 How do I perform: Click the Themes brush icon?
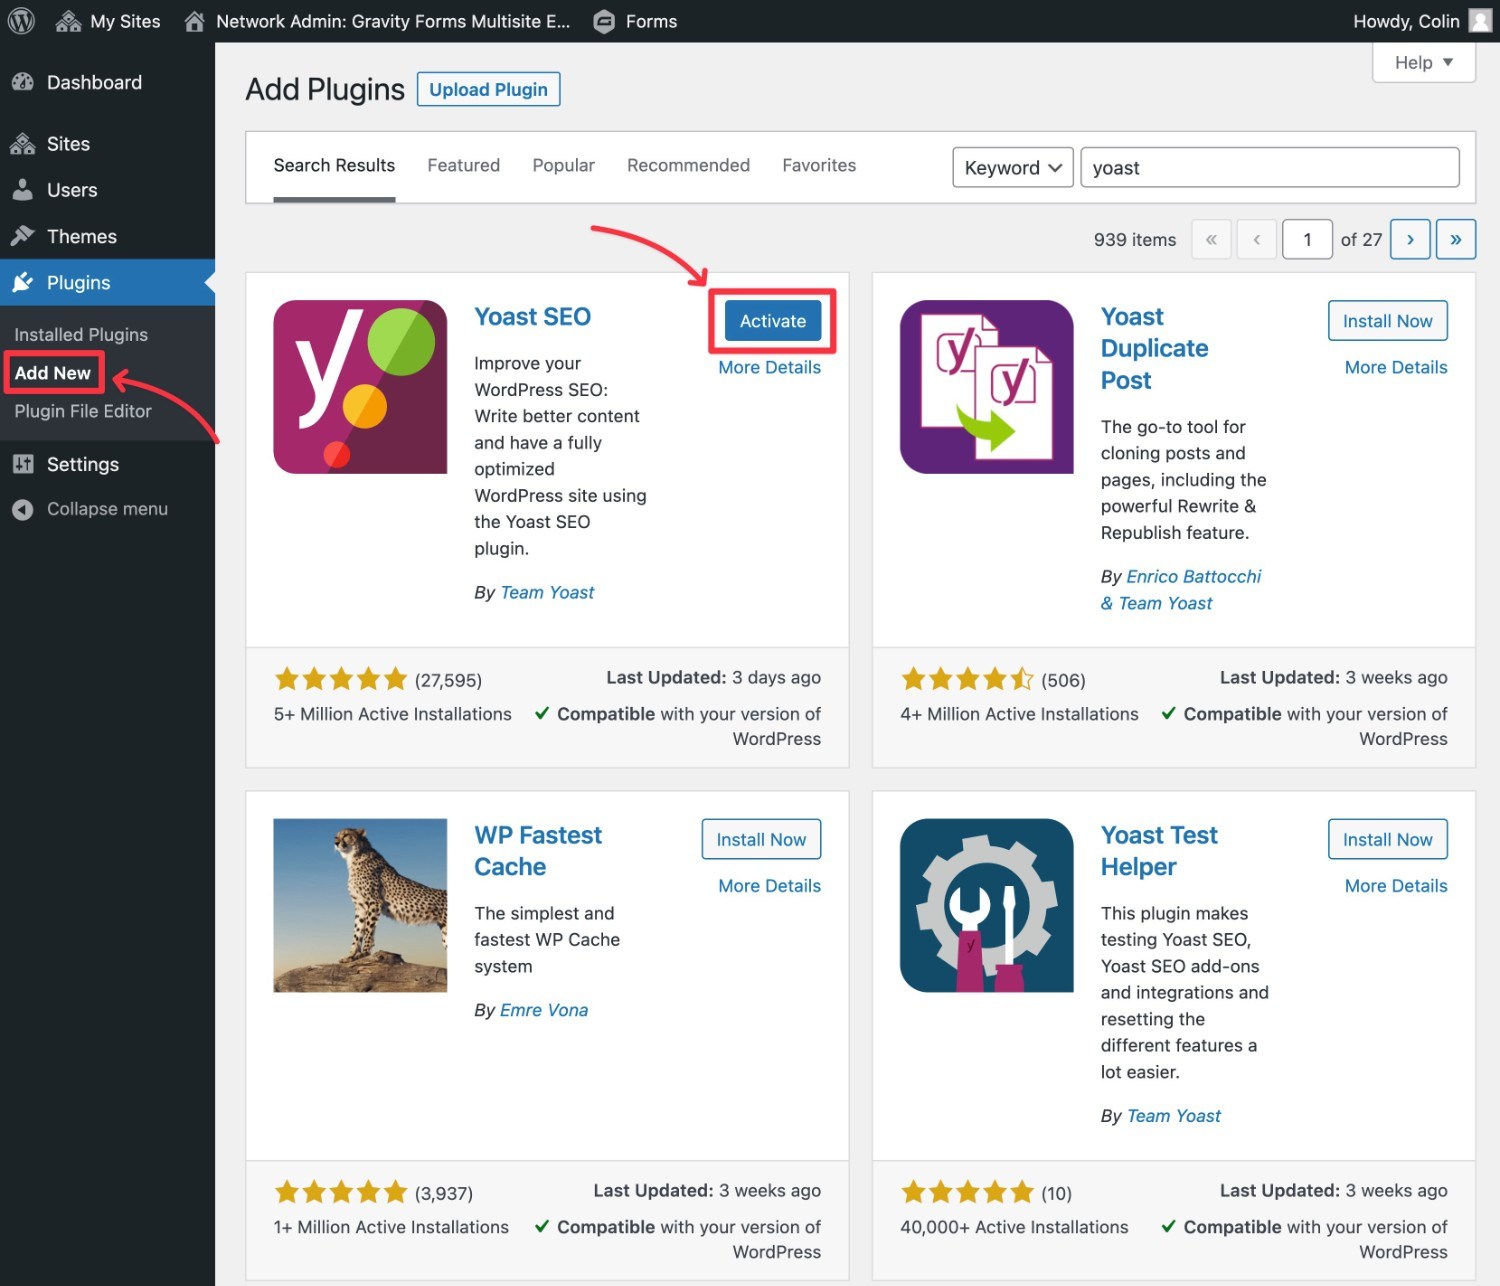pyautogui.click(x=23, y=236)
